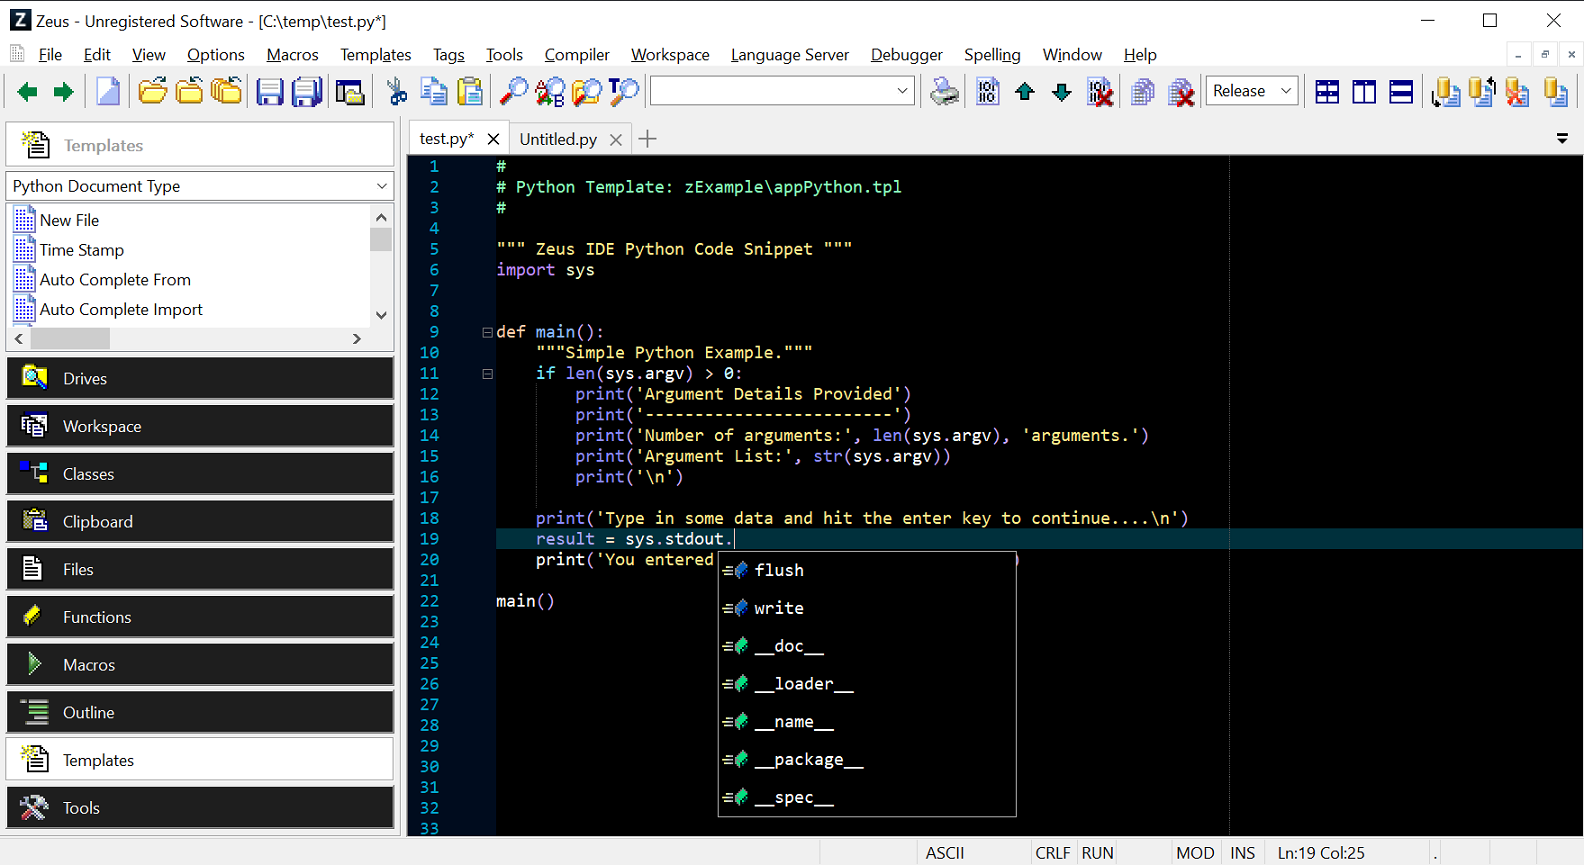The height and width of the screenshot is (865, 1584).
Task: Open the File menu
Action: 50,55
